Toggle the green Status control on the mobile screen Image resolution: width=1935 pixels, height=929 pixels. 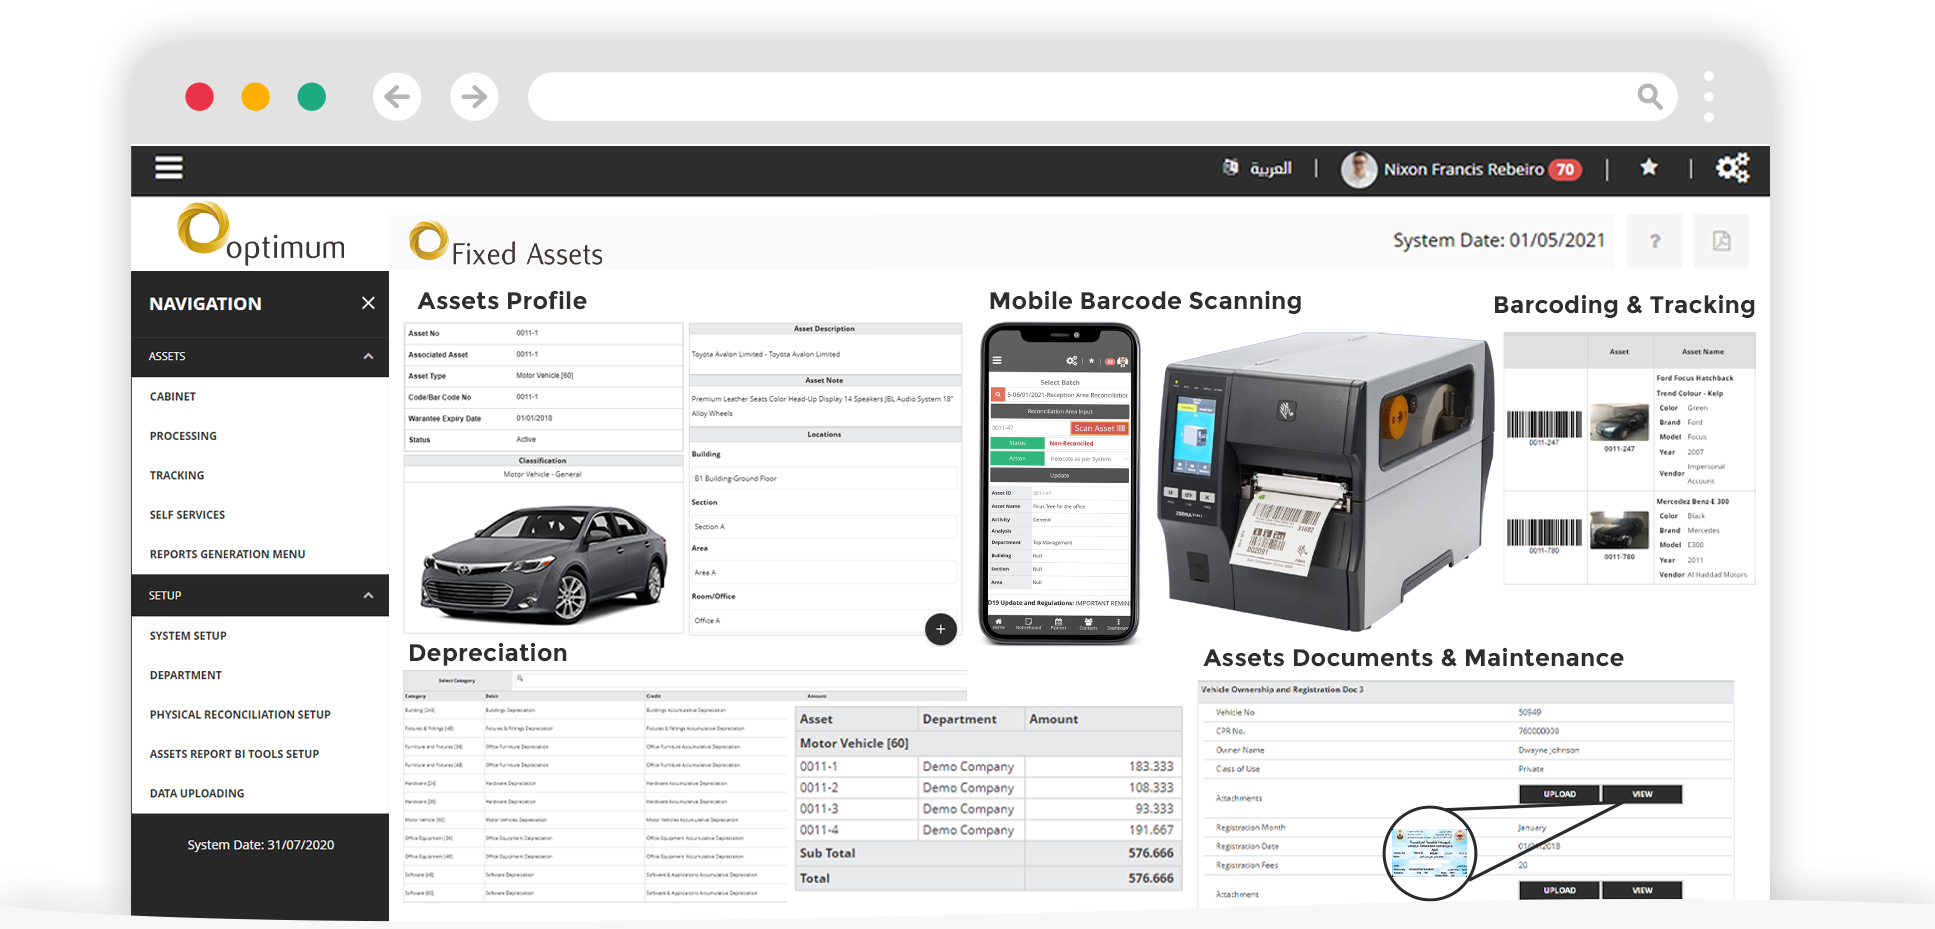1018,442
